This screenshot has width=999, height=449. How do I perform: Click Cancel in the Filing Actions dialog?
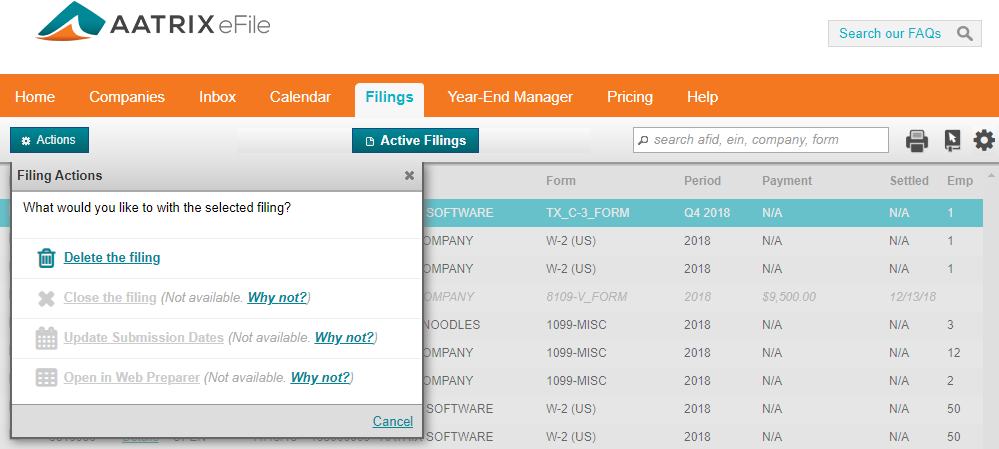[392, 421]
